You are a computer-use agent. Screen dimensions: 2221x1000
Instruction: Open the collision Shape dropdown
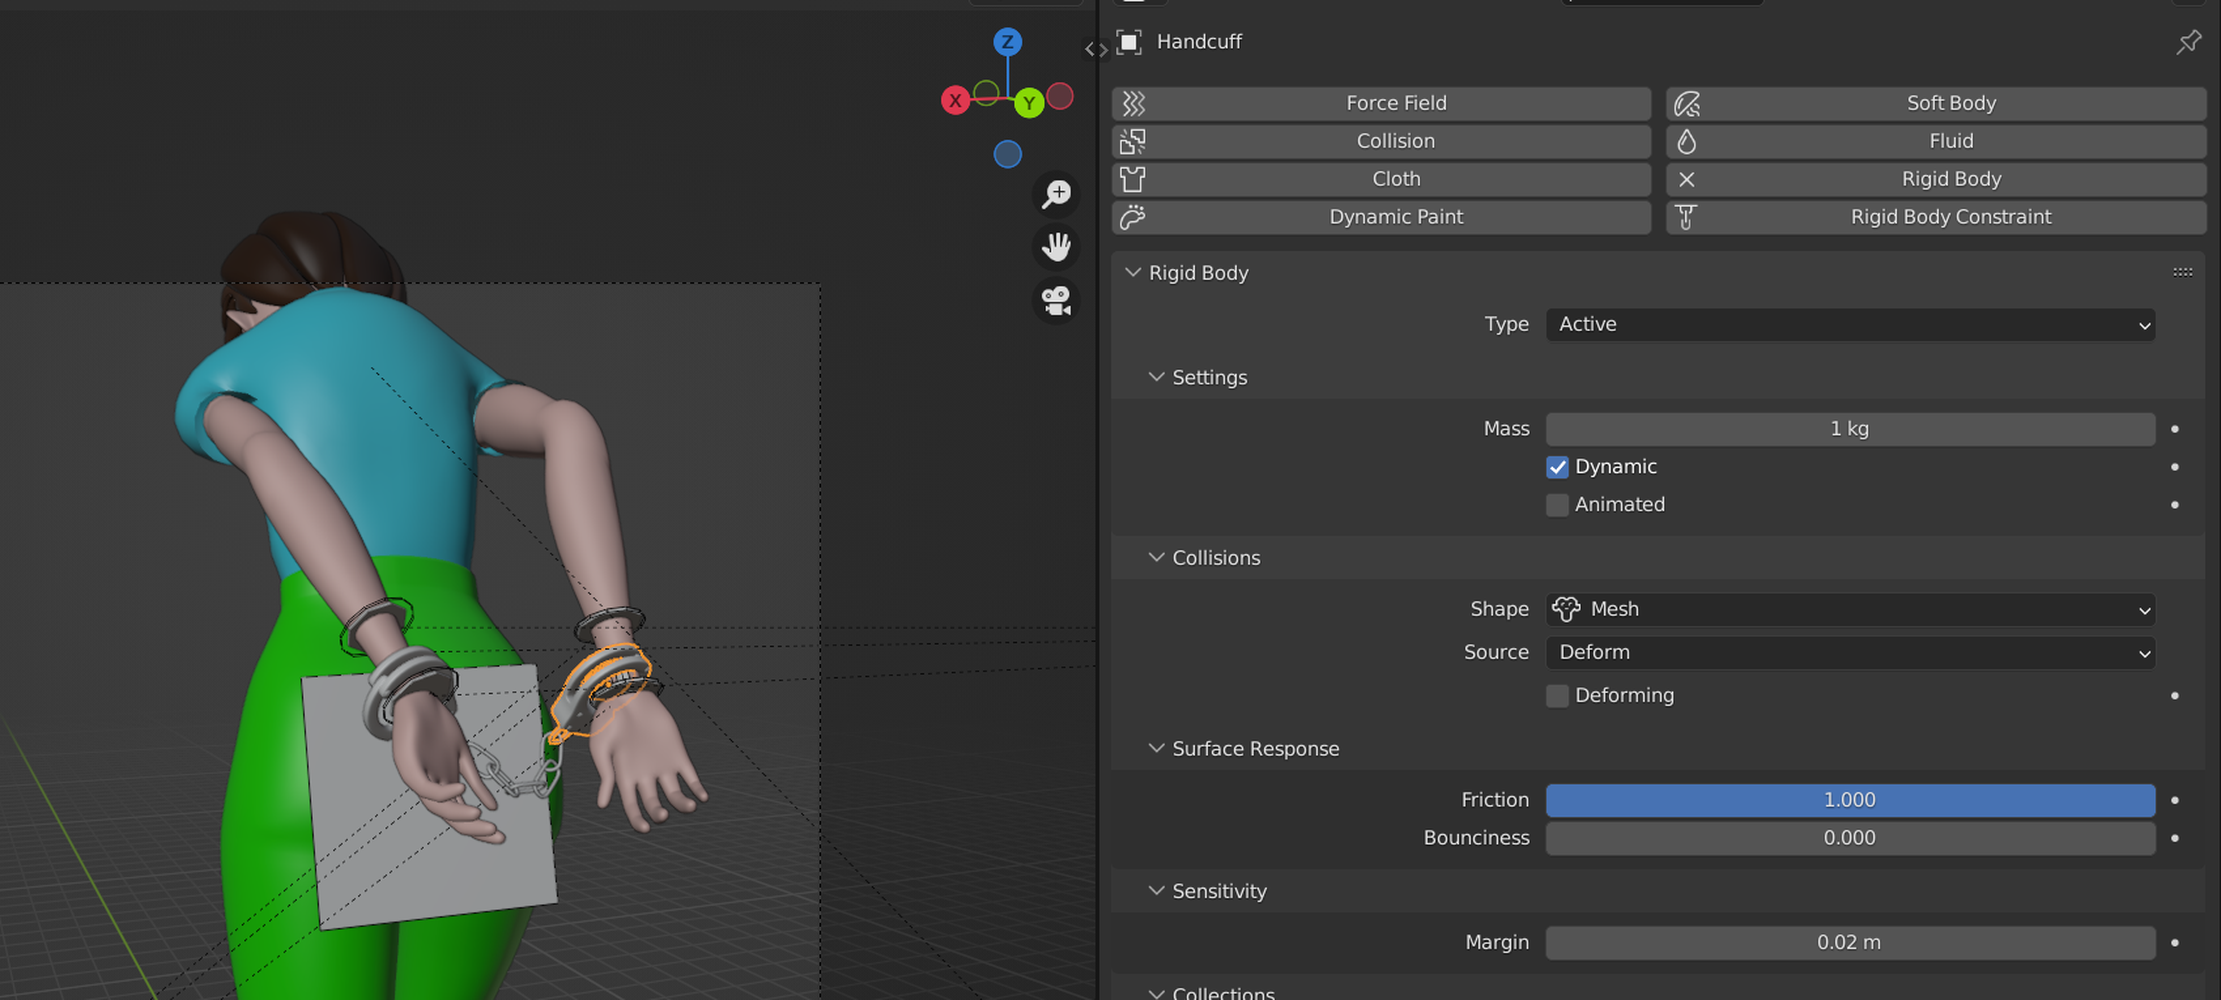click(1849, 609)
